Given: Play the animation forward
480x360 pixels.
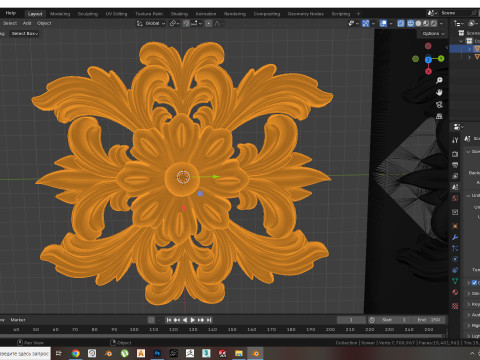Looking at the screenshot, I should click(193, 320).
